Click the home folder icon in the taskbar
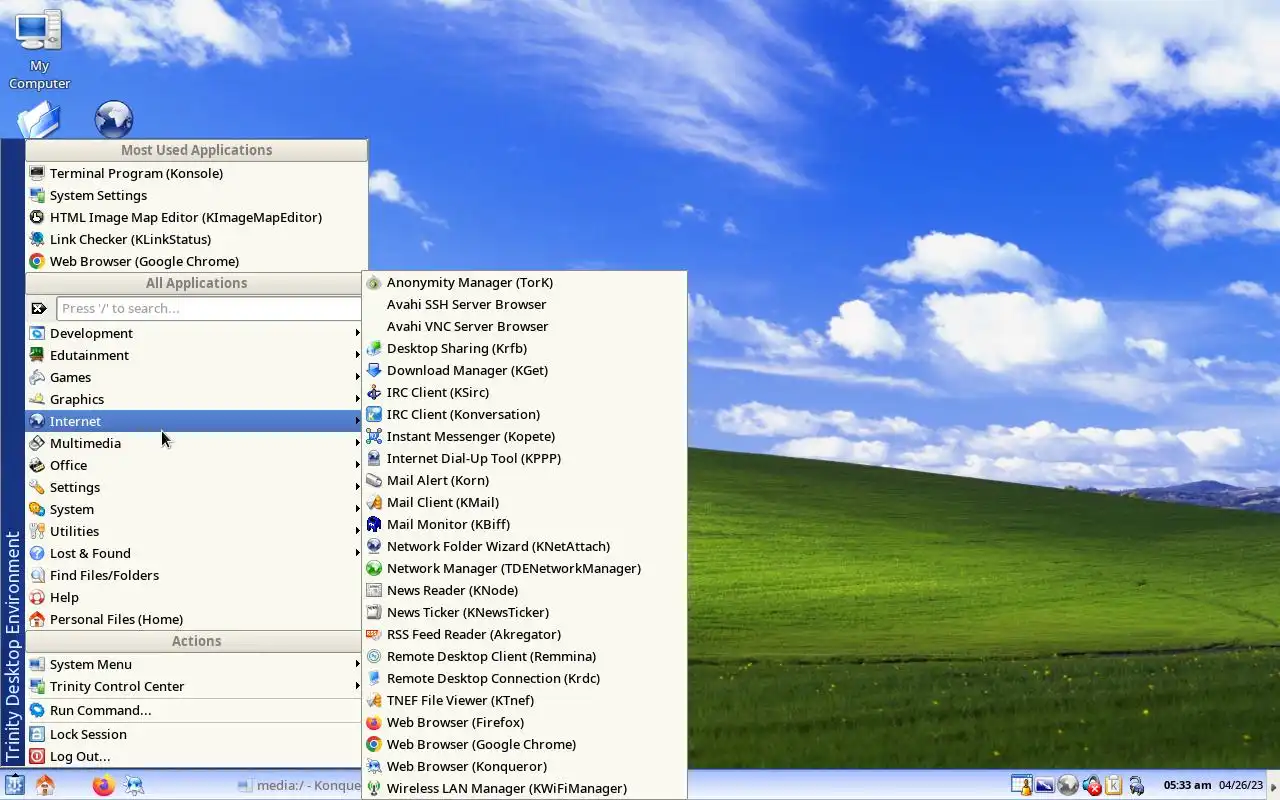The image size is (1280, 800). pos(45,785)
